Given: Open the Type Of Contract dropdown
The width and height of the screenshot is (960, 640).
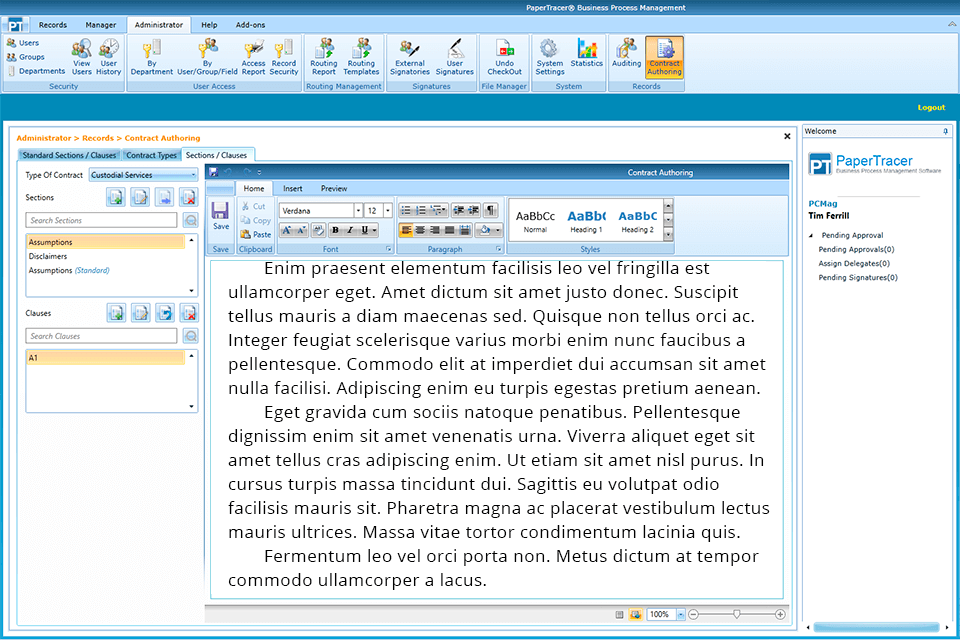Looking at the screenshot, I should point(143,175).
